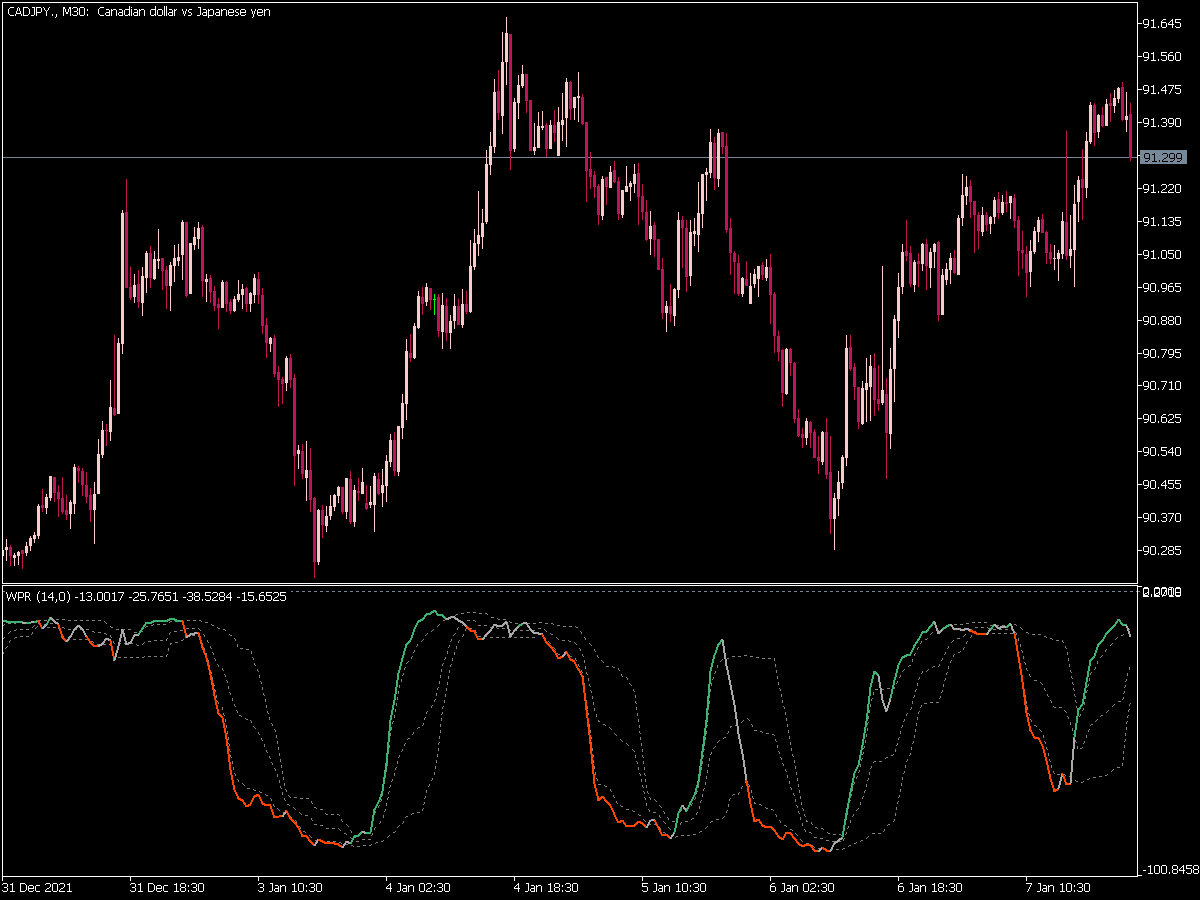Click the 91.475 price axis label
The image size is (1200, 900).
point(1162,90)
